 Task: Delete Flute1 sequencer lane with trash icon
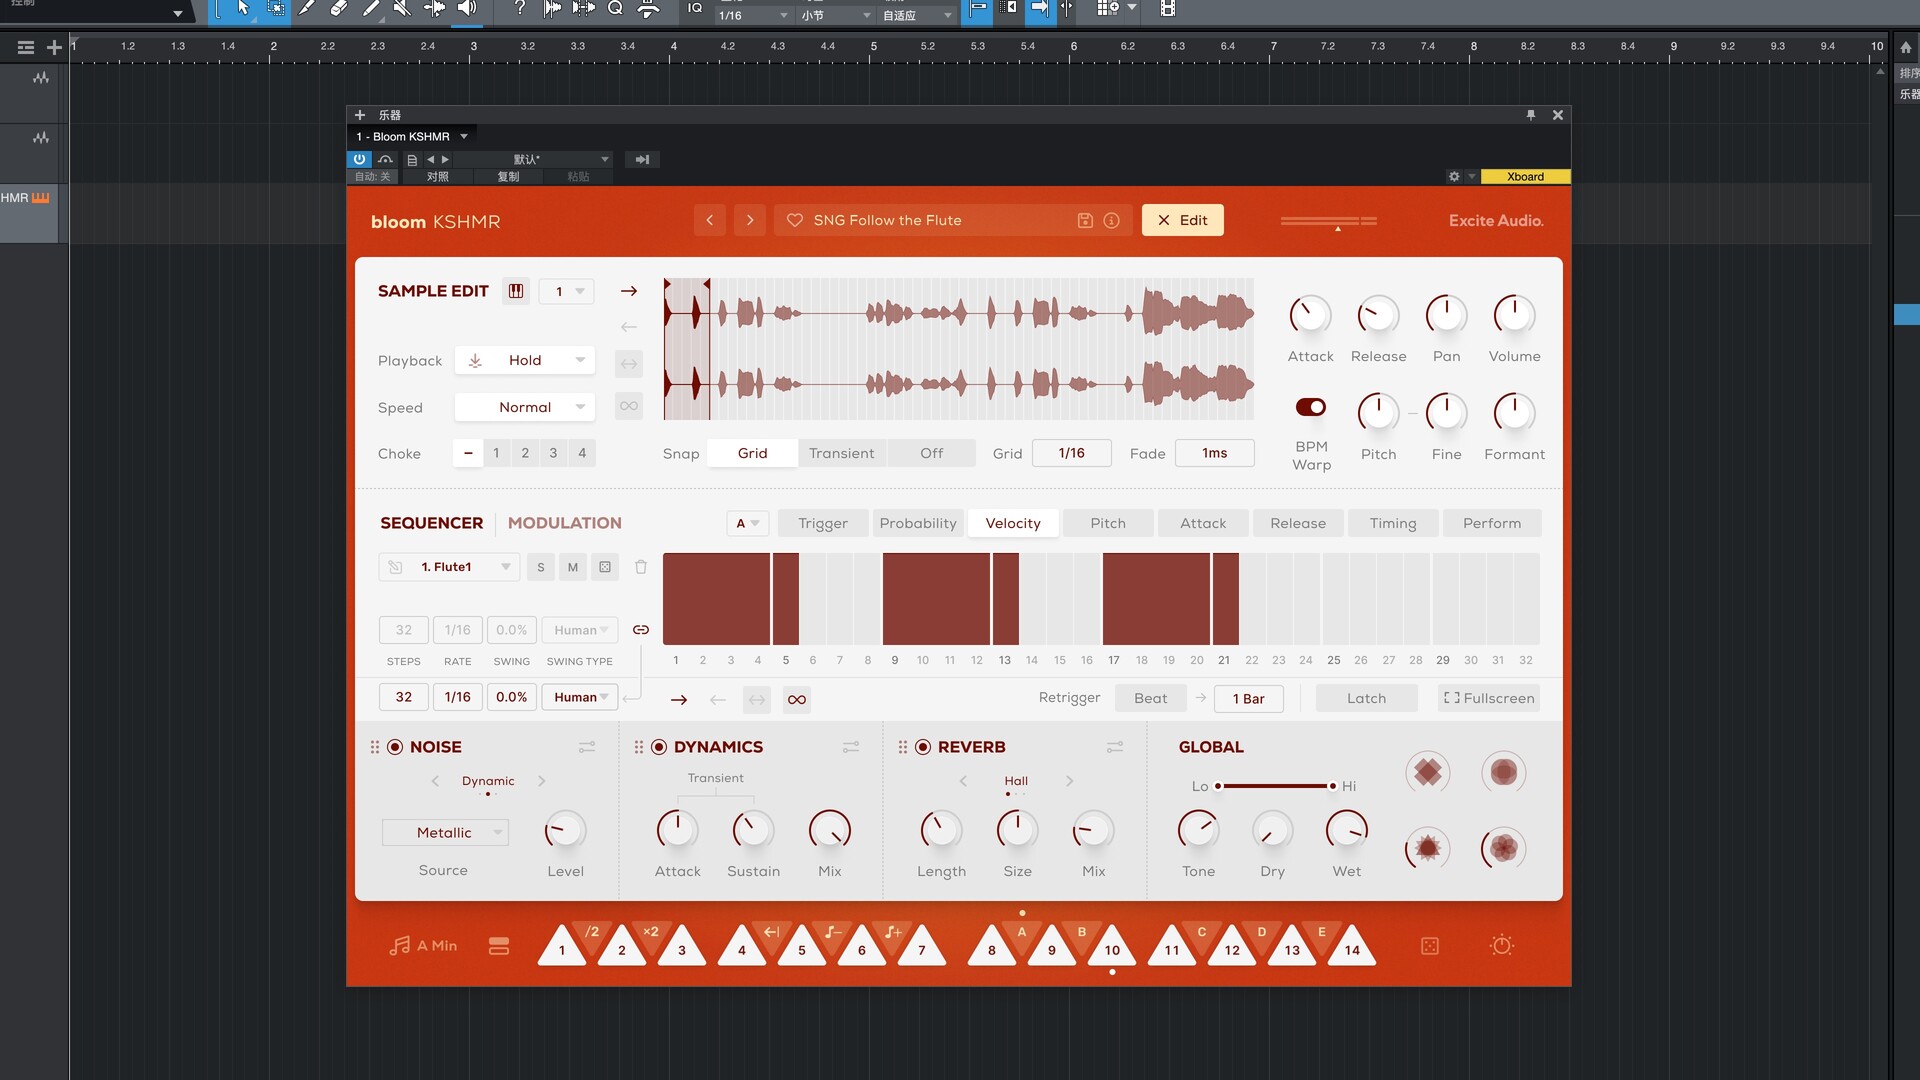tap(641, 567)
